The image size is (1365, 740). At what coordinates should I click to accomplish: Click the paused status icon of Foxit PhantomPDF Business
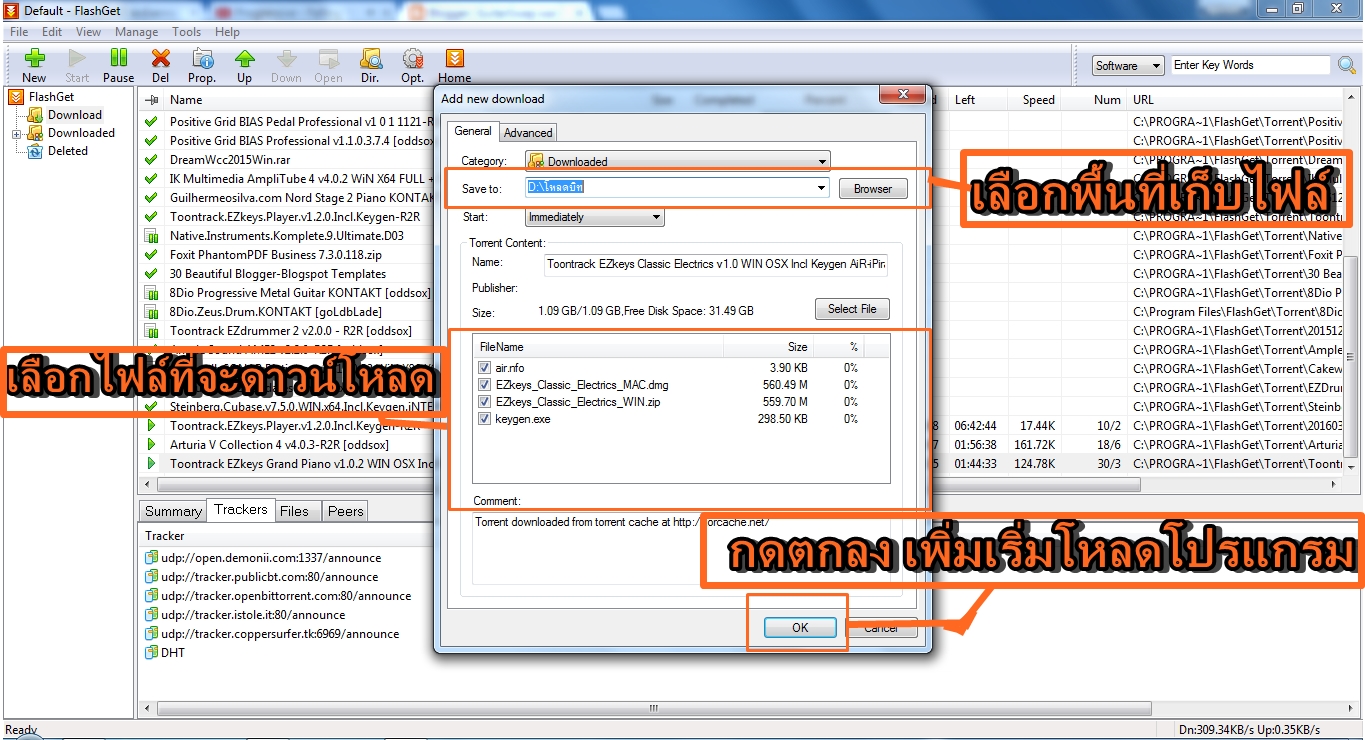click(152, 255)
